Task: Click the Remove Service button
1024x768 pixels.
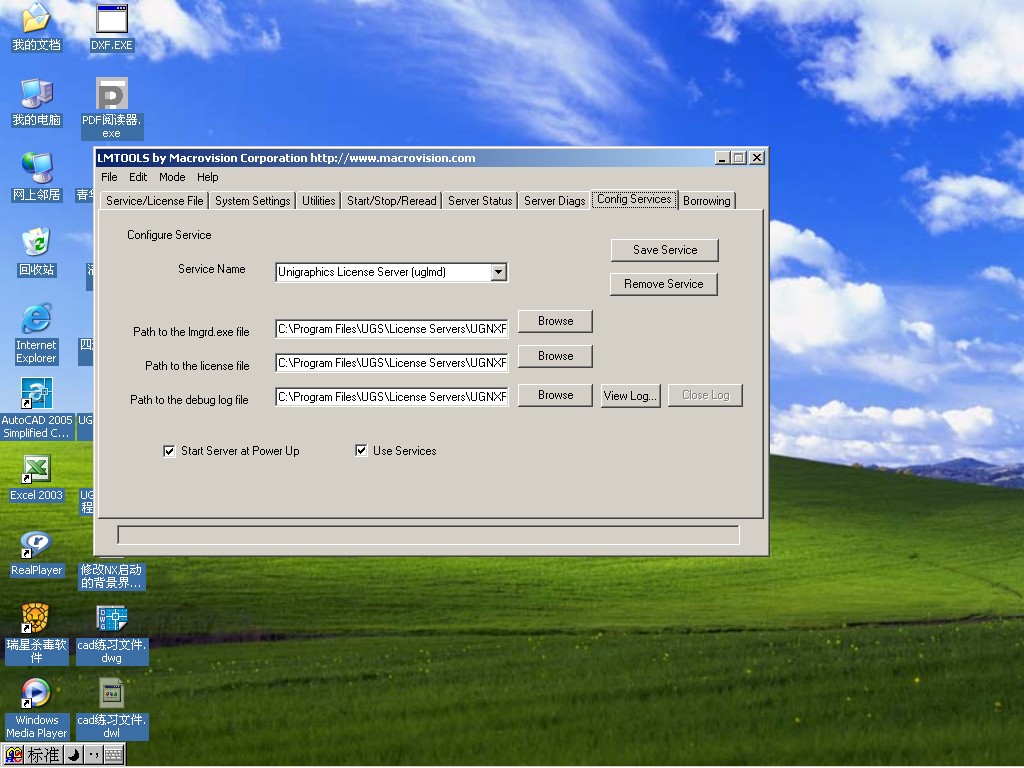Action: click(664, 283)
